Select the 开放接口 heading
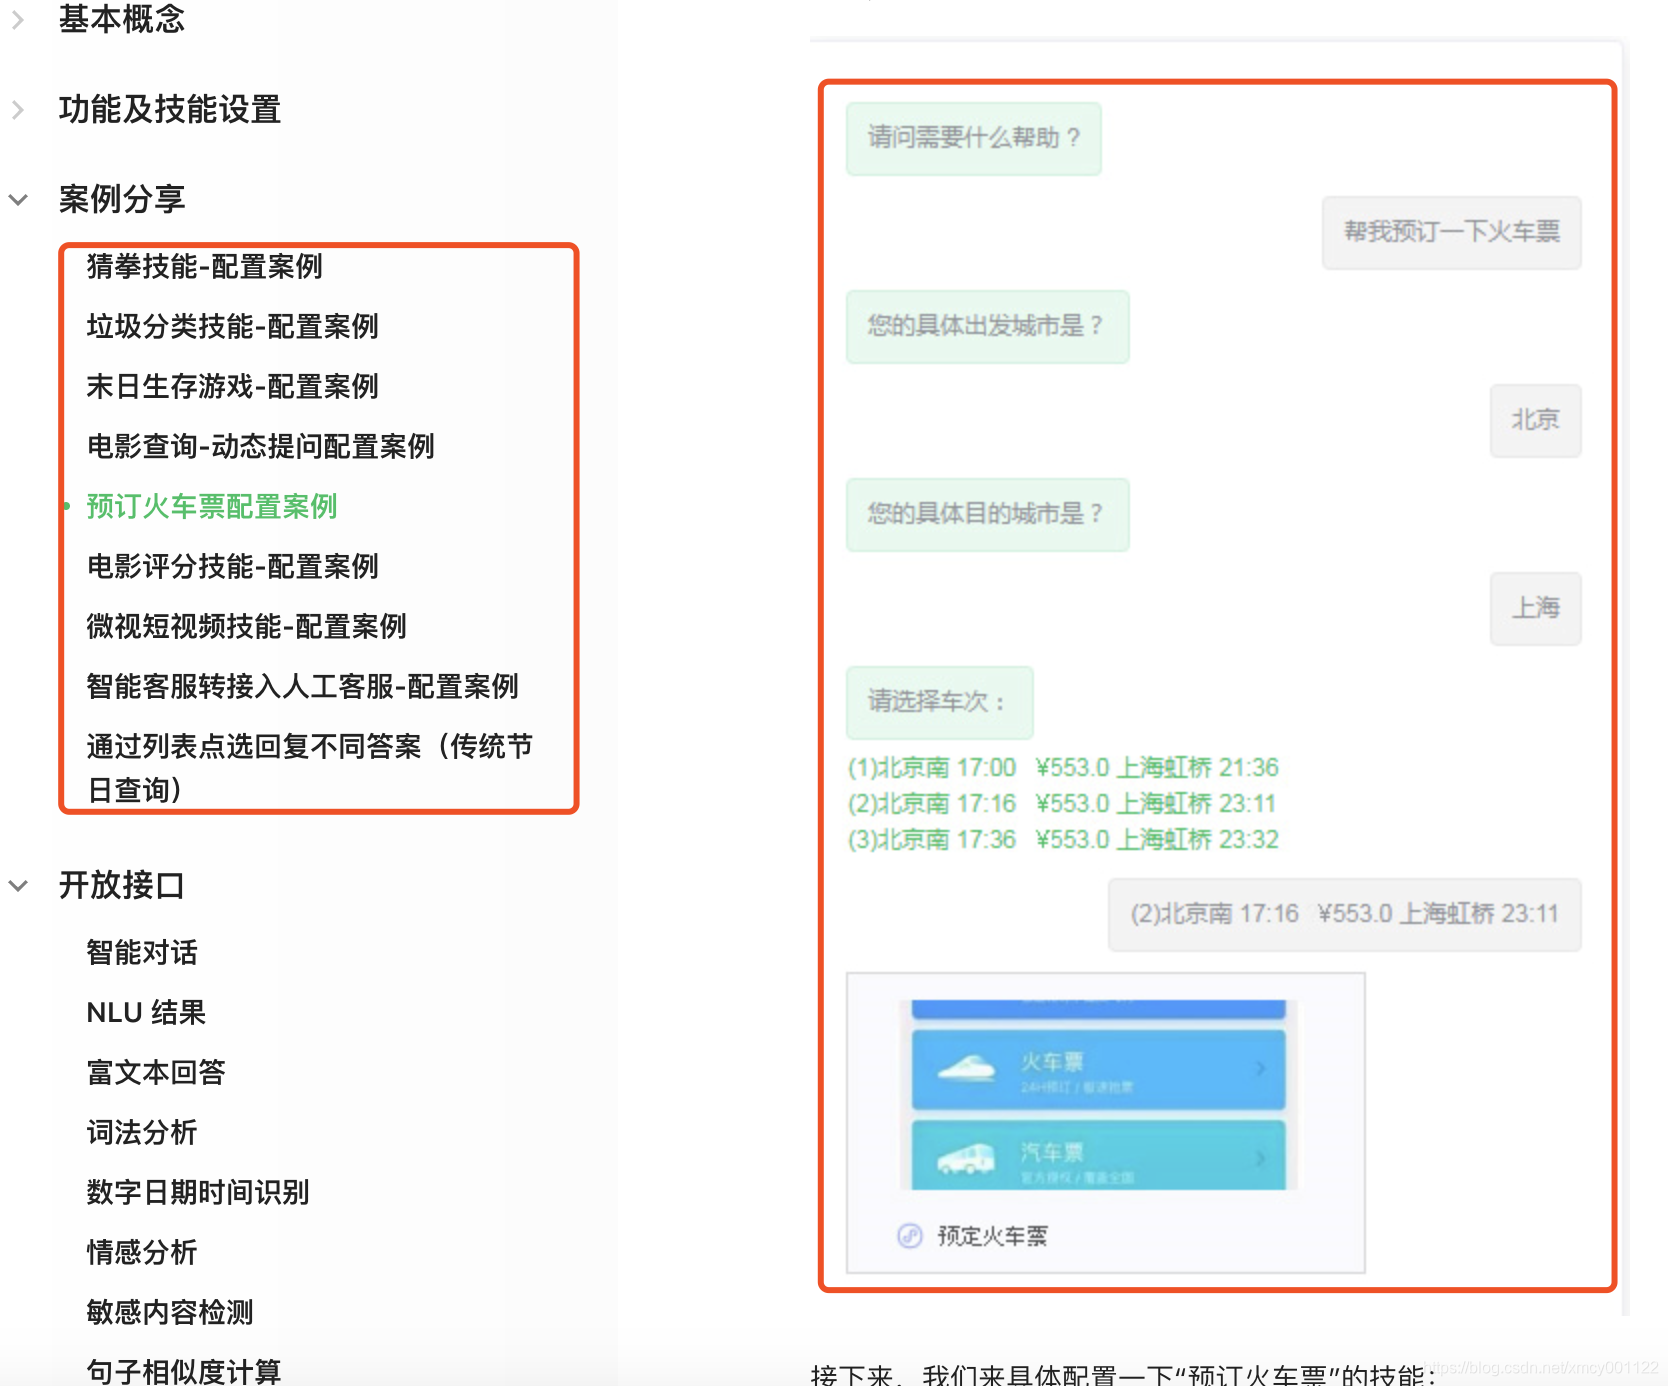1668x1386 pixels. (122, 885)
